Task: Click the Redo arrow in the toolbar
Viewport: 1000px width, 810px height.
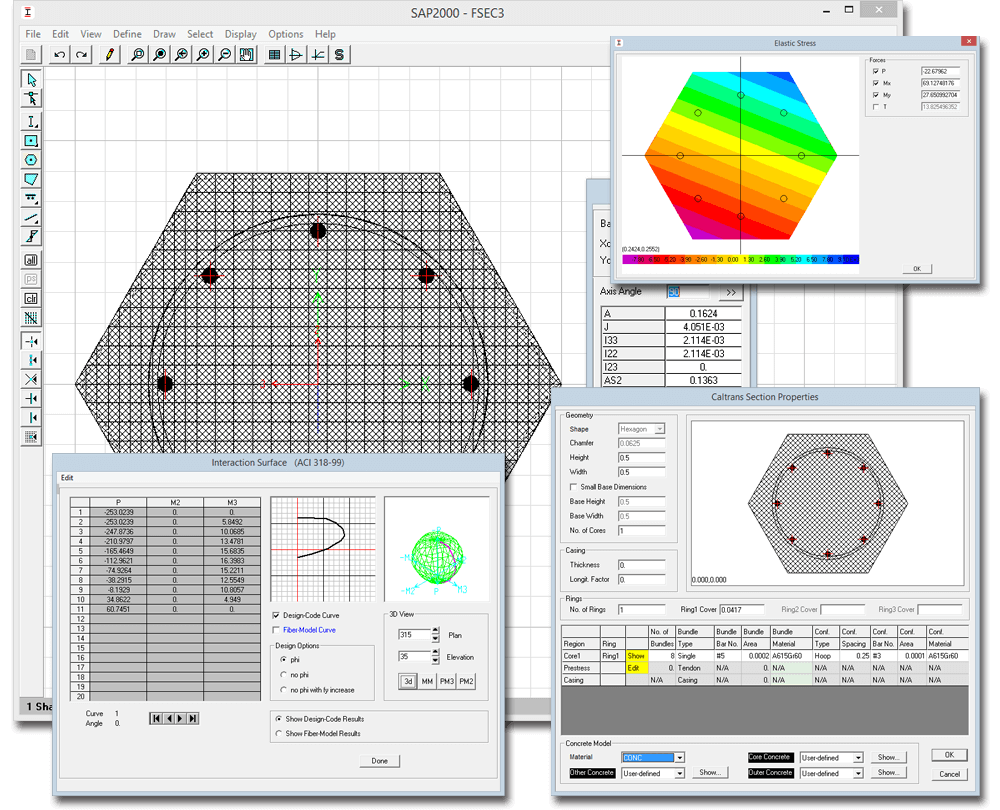Action: [81, 55]
